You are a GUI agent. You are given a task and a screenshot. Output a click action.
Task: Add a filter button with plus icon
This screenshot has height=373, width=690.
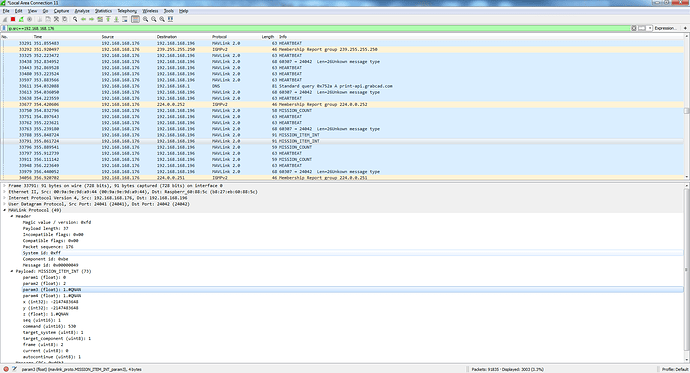[x=685, y=28]
